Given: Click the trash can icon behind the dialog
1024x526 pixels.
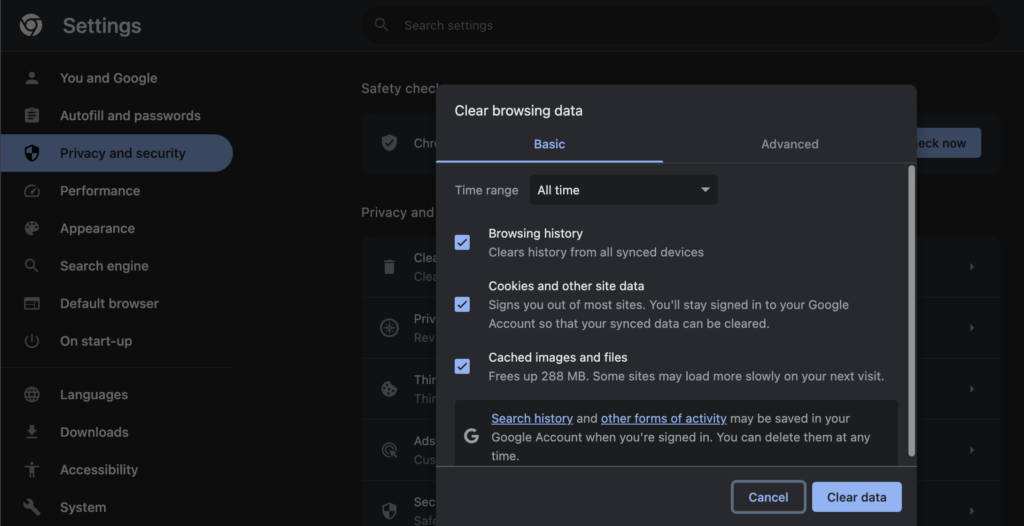Looking at the screenshot, I should (x=389, y=267).
